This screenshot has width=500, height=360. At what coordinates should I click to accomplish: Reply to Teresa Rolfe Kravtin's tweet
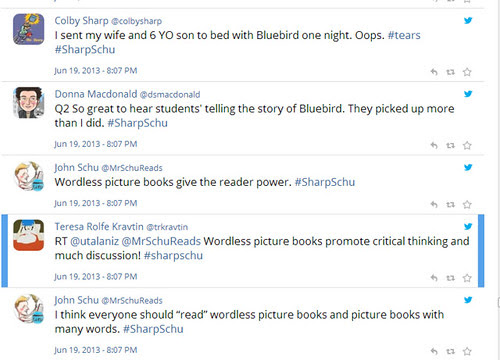click(x=434, y=277)
